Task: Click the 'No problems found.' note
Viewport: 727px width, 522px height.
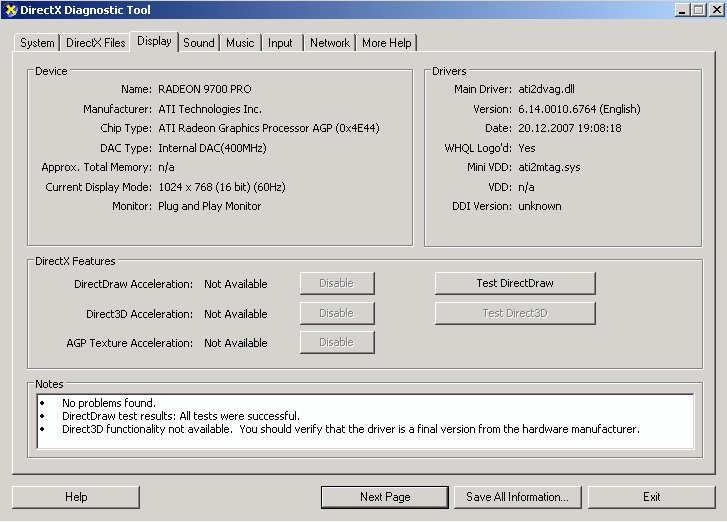Action: (x=109, y=403)
